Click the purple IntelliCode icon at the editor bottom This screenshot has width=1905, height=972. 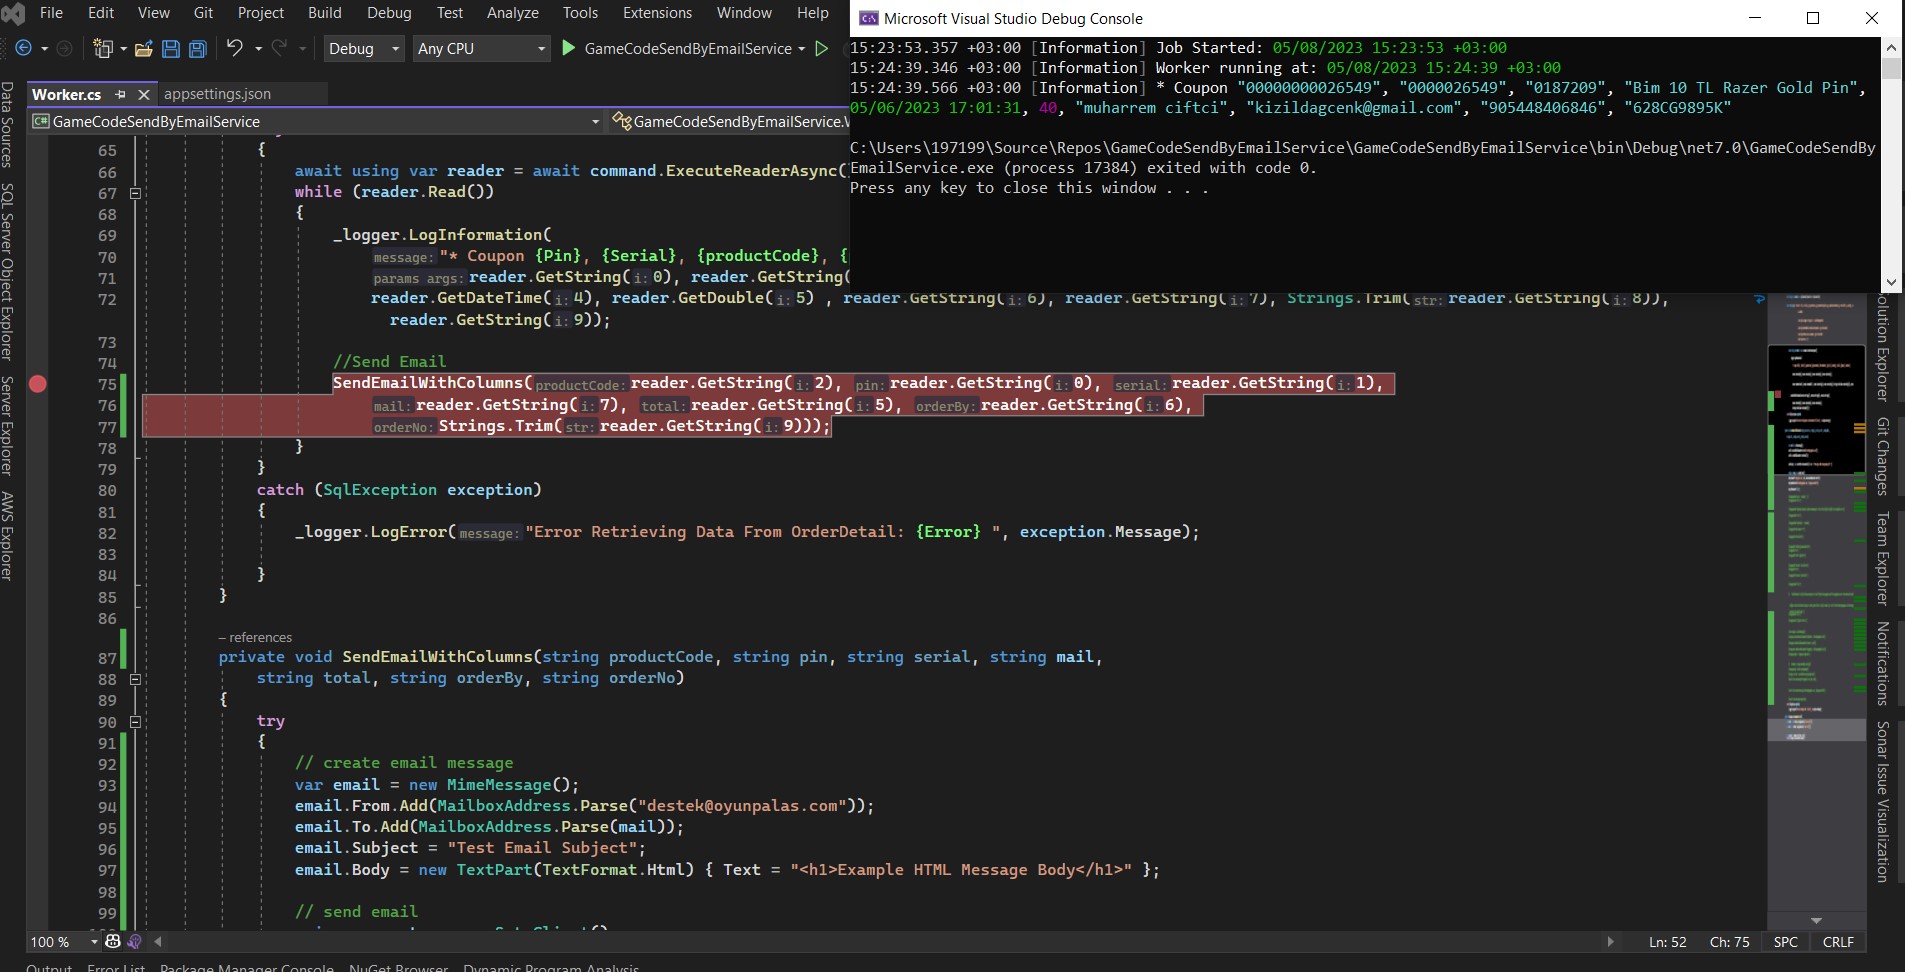point(134,941)
